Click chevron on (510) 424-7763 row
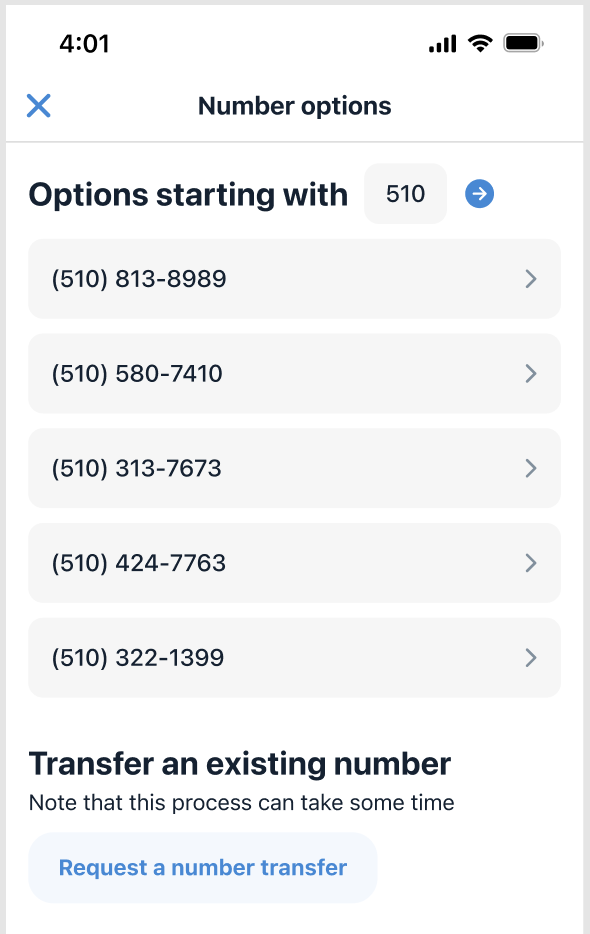 pyautogui.click(x=531, y=563)
